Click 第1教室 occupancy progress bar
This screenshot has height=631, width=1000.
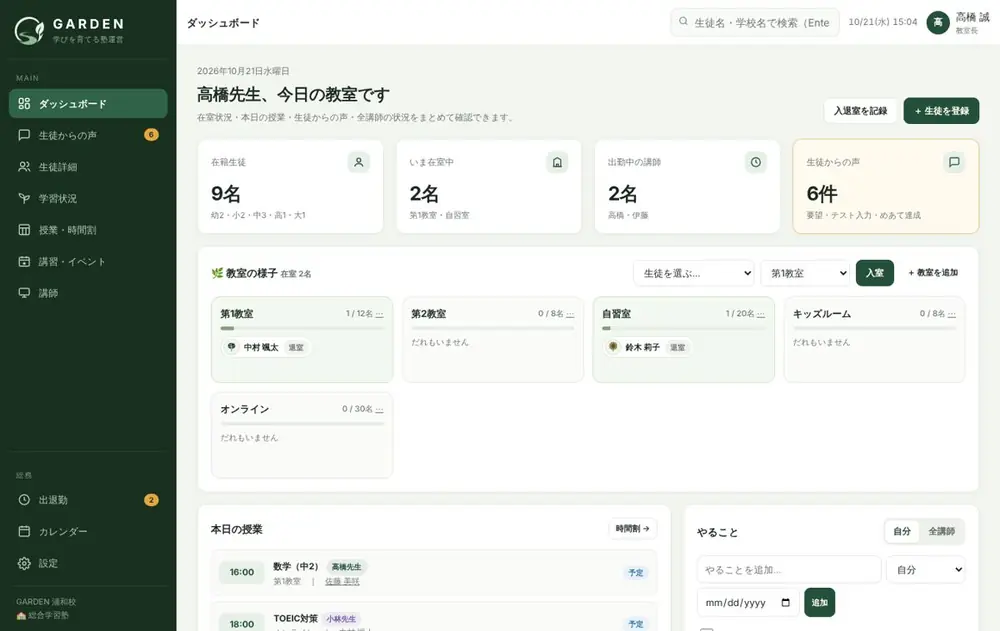(x=302, y=328)
